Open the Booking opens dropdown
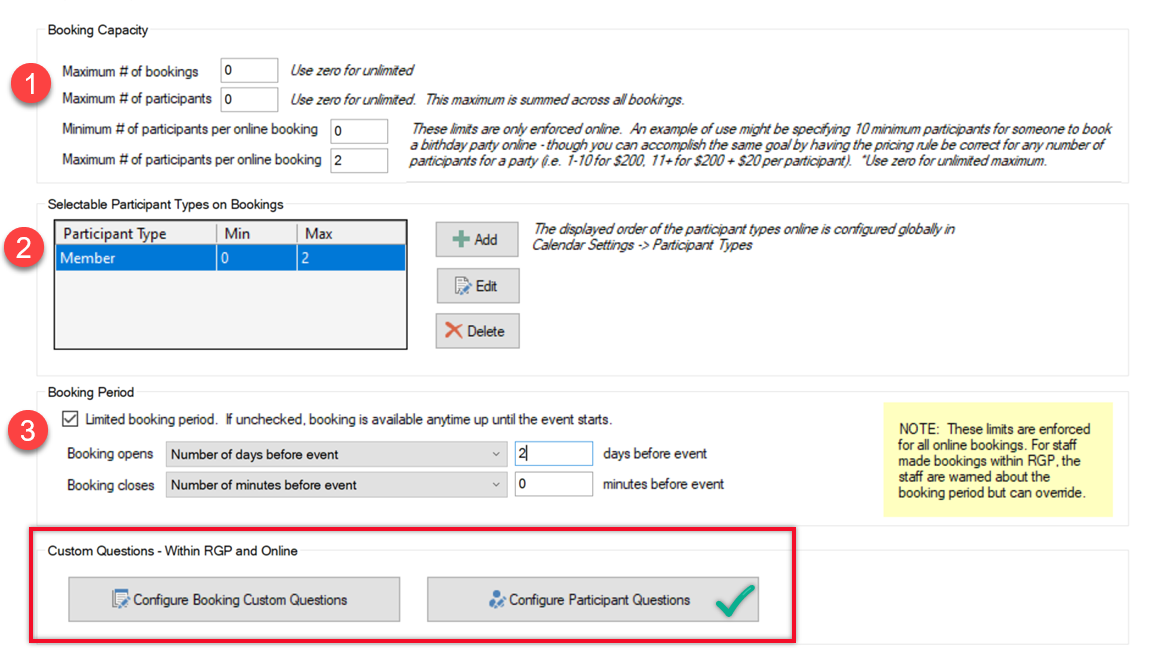 click(337, 454)
